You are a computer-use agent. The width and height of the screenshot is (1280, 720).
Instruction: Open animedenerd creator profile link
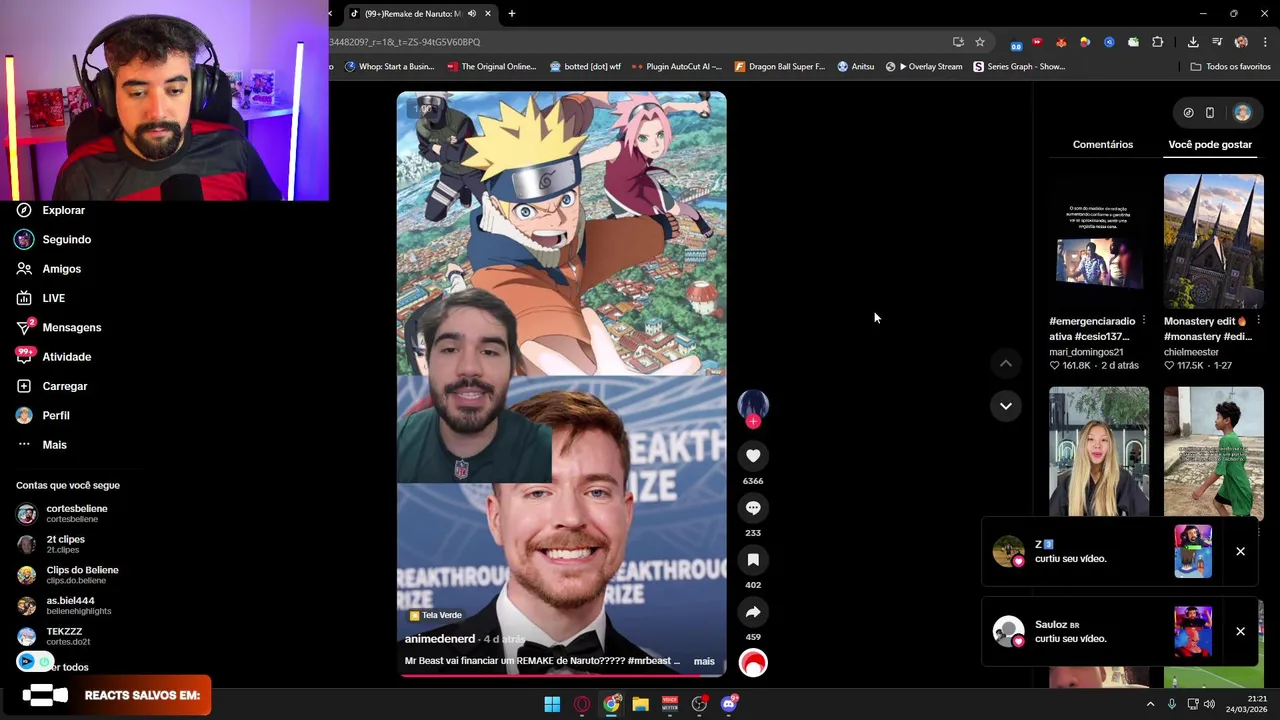tap(440, 639)
